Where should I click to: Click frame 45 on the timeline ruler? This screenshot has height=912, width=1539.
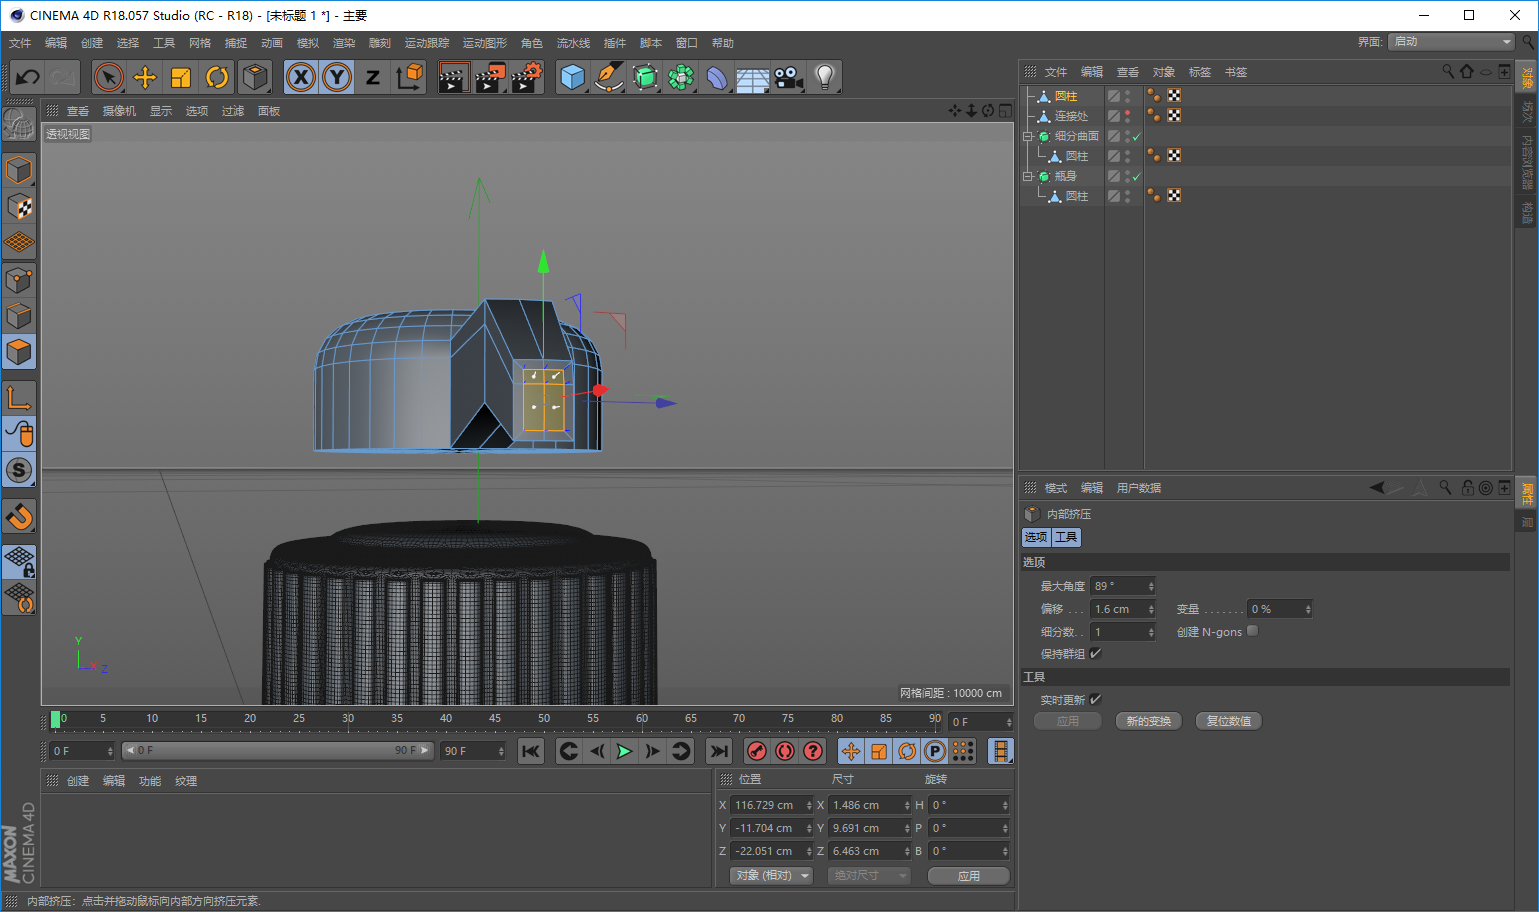point(494,719)
